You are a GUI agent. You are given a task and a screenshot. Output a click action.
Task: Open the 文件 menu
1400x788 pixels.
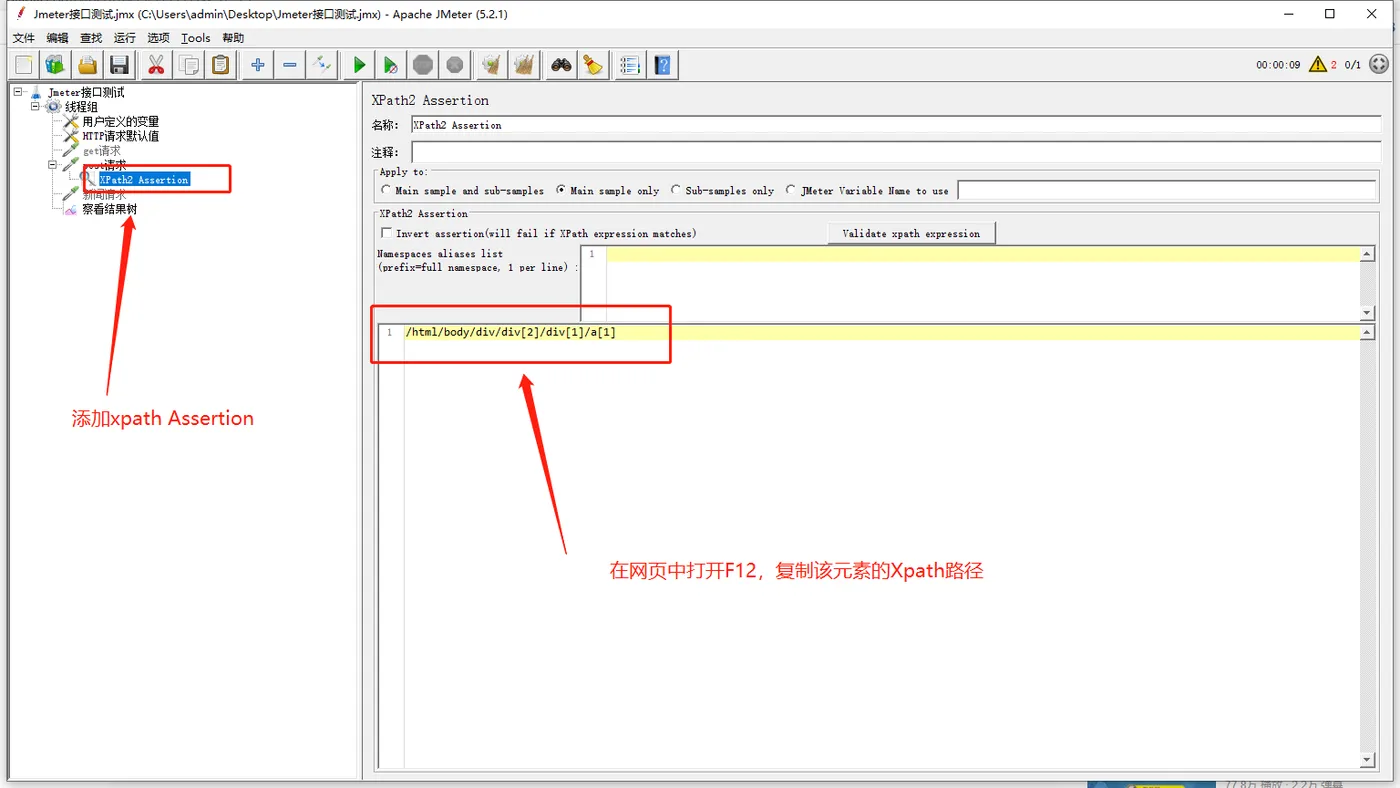click(24, 38)
